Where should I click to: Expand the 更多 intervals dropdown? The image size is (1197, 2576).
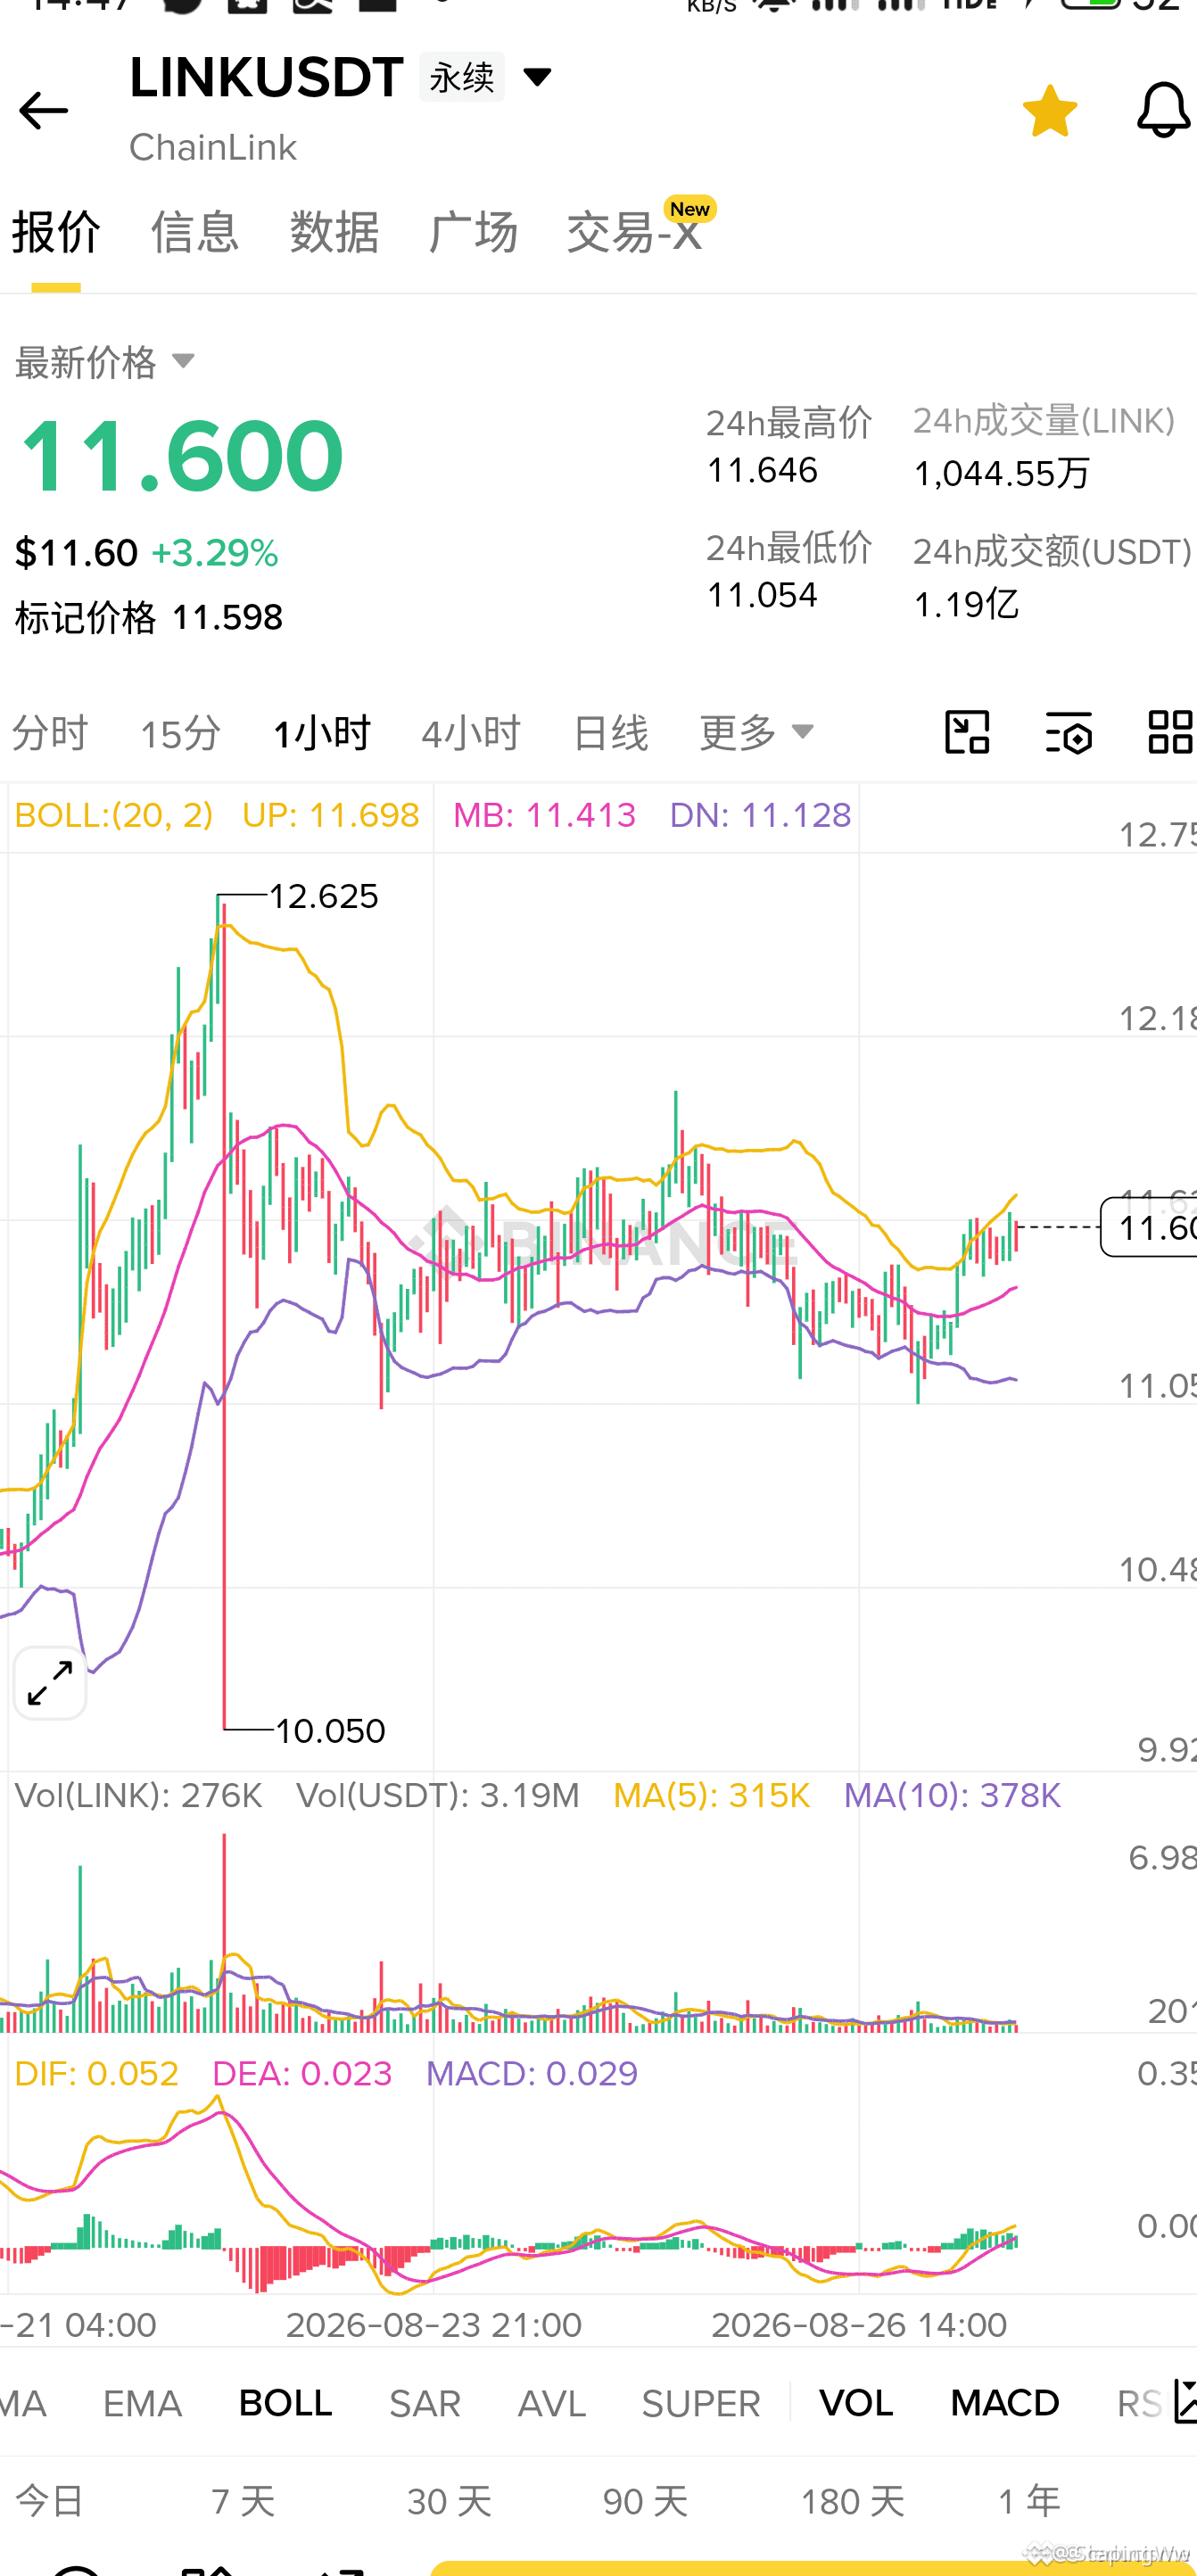tap(756, 733)
